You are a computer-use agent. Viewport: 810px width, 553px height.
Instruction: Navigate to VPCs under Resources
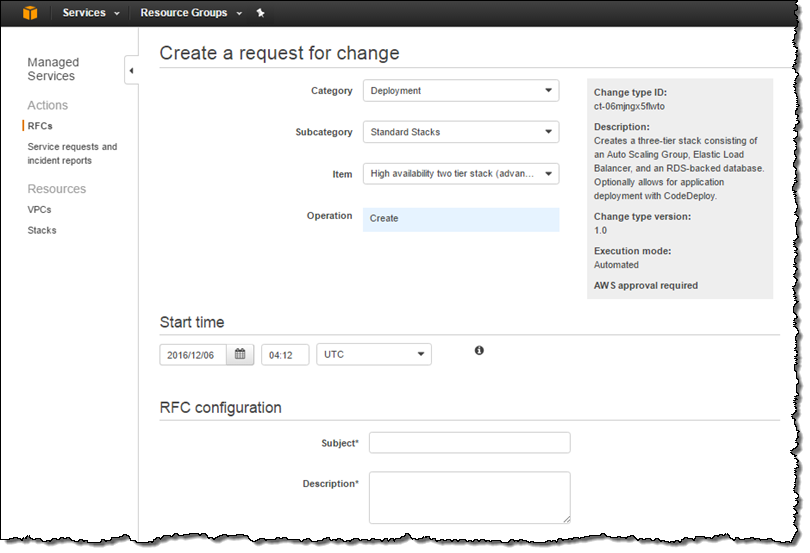coord(39,210)
